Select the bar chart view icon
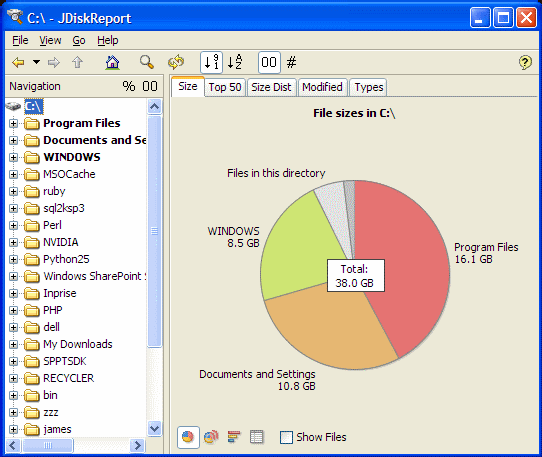Image resolution: width=542 pixels, height=457 pixels. pos(234,437)
